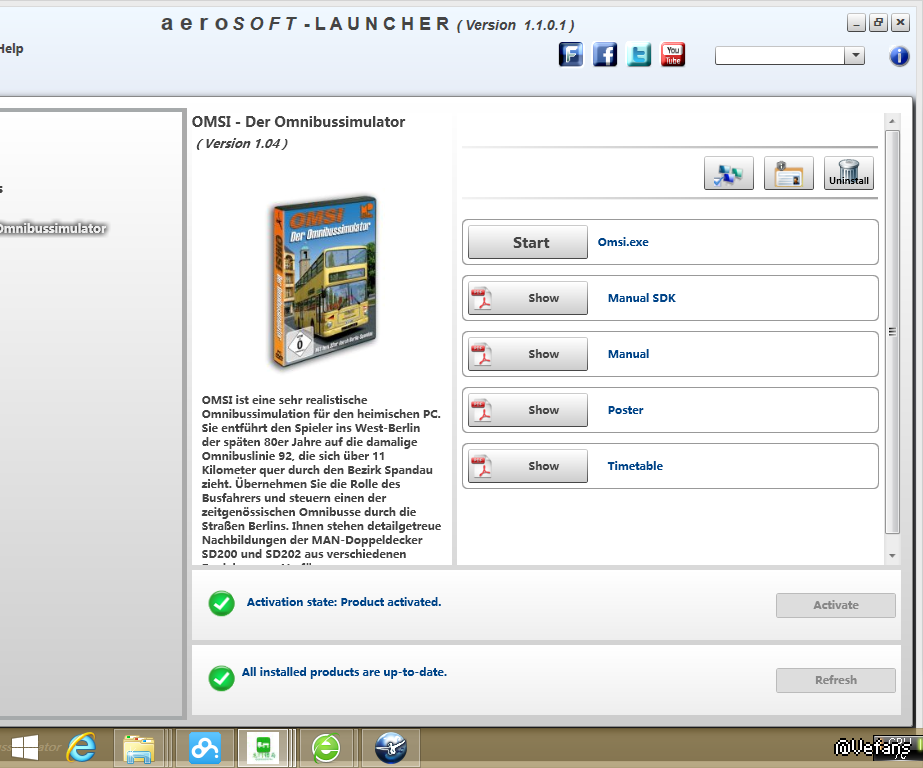Click All installed products are up-to-date text
Screen dimensions: 923x768
[344, 672]
